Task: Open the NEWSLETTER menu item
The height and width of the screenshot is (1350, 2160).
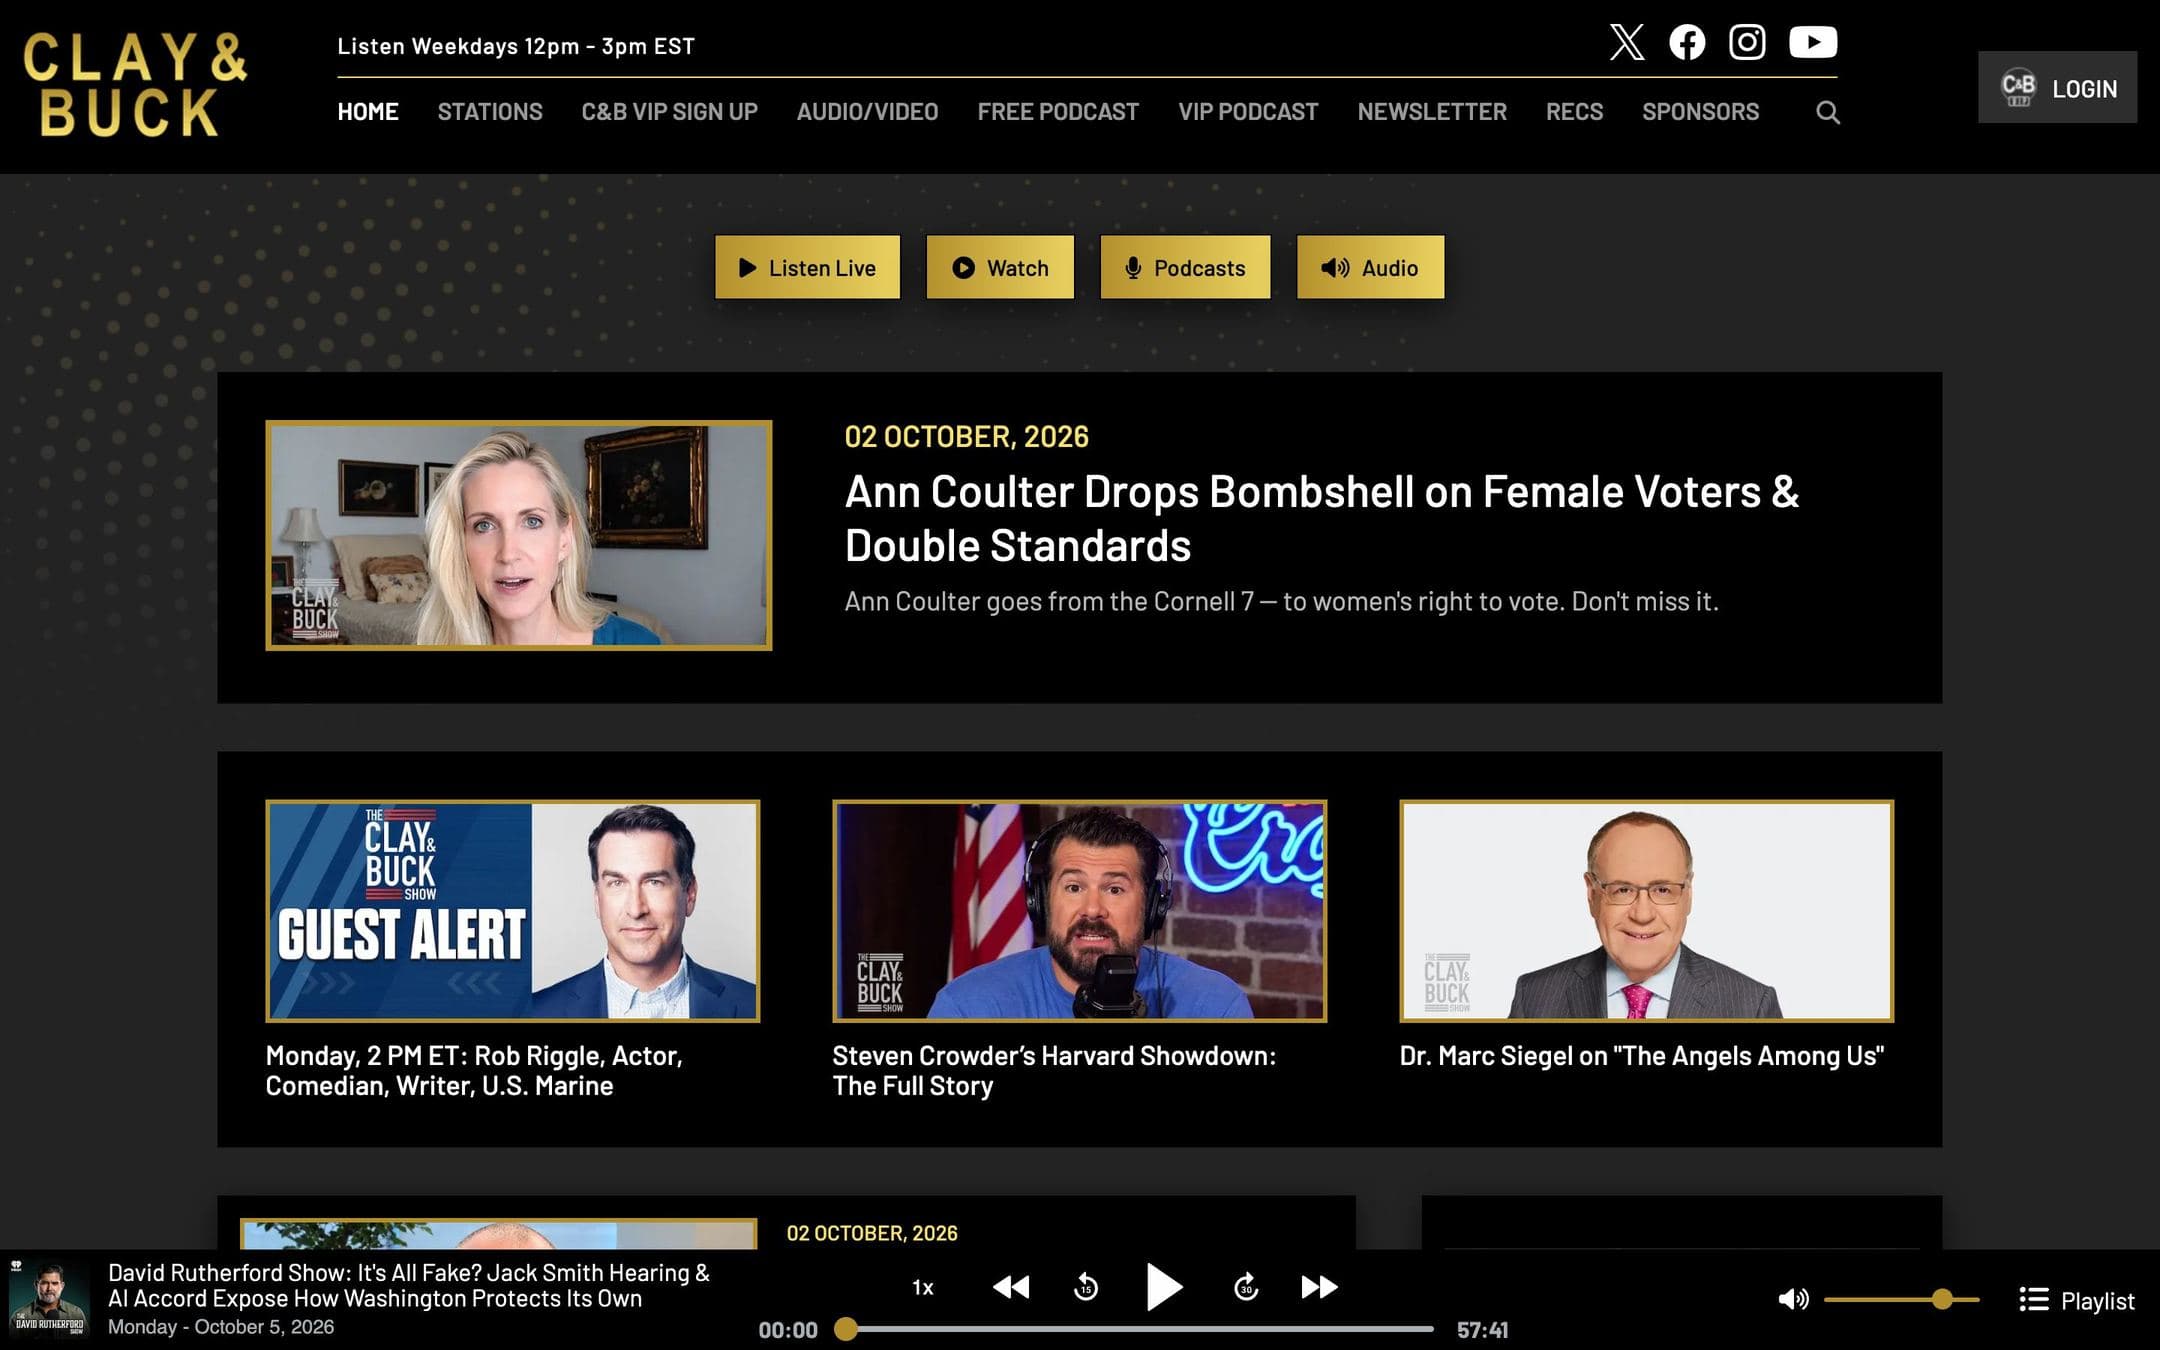Action: 1432,112
